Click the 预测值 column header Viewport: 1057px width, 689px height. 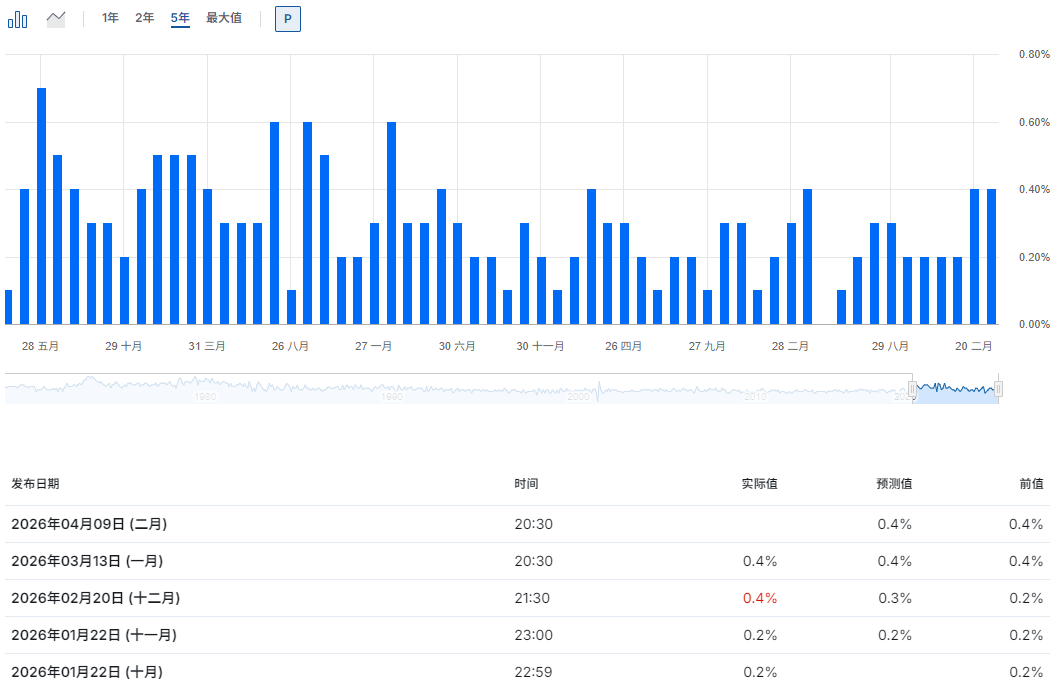coord(894,484)
